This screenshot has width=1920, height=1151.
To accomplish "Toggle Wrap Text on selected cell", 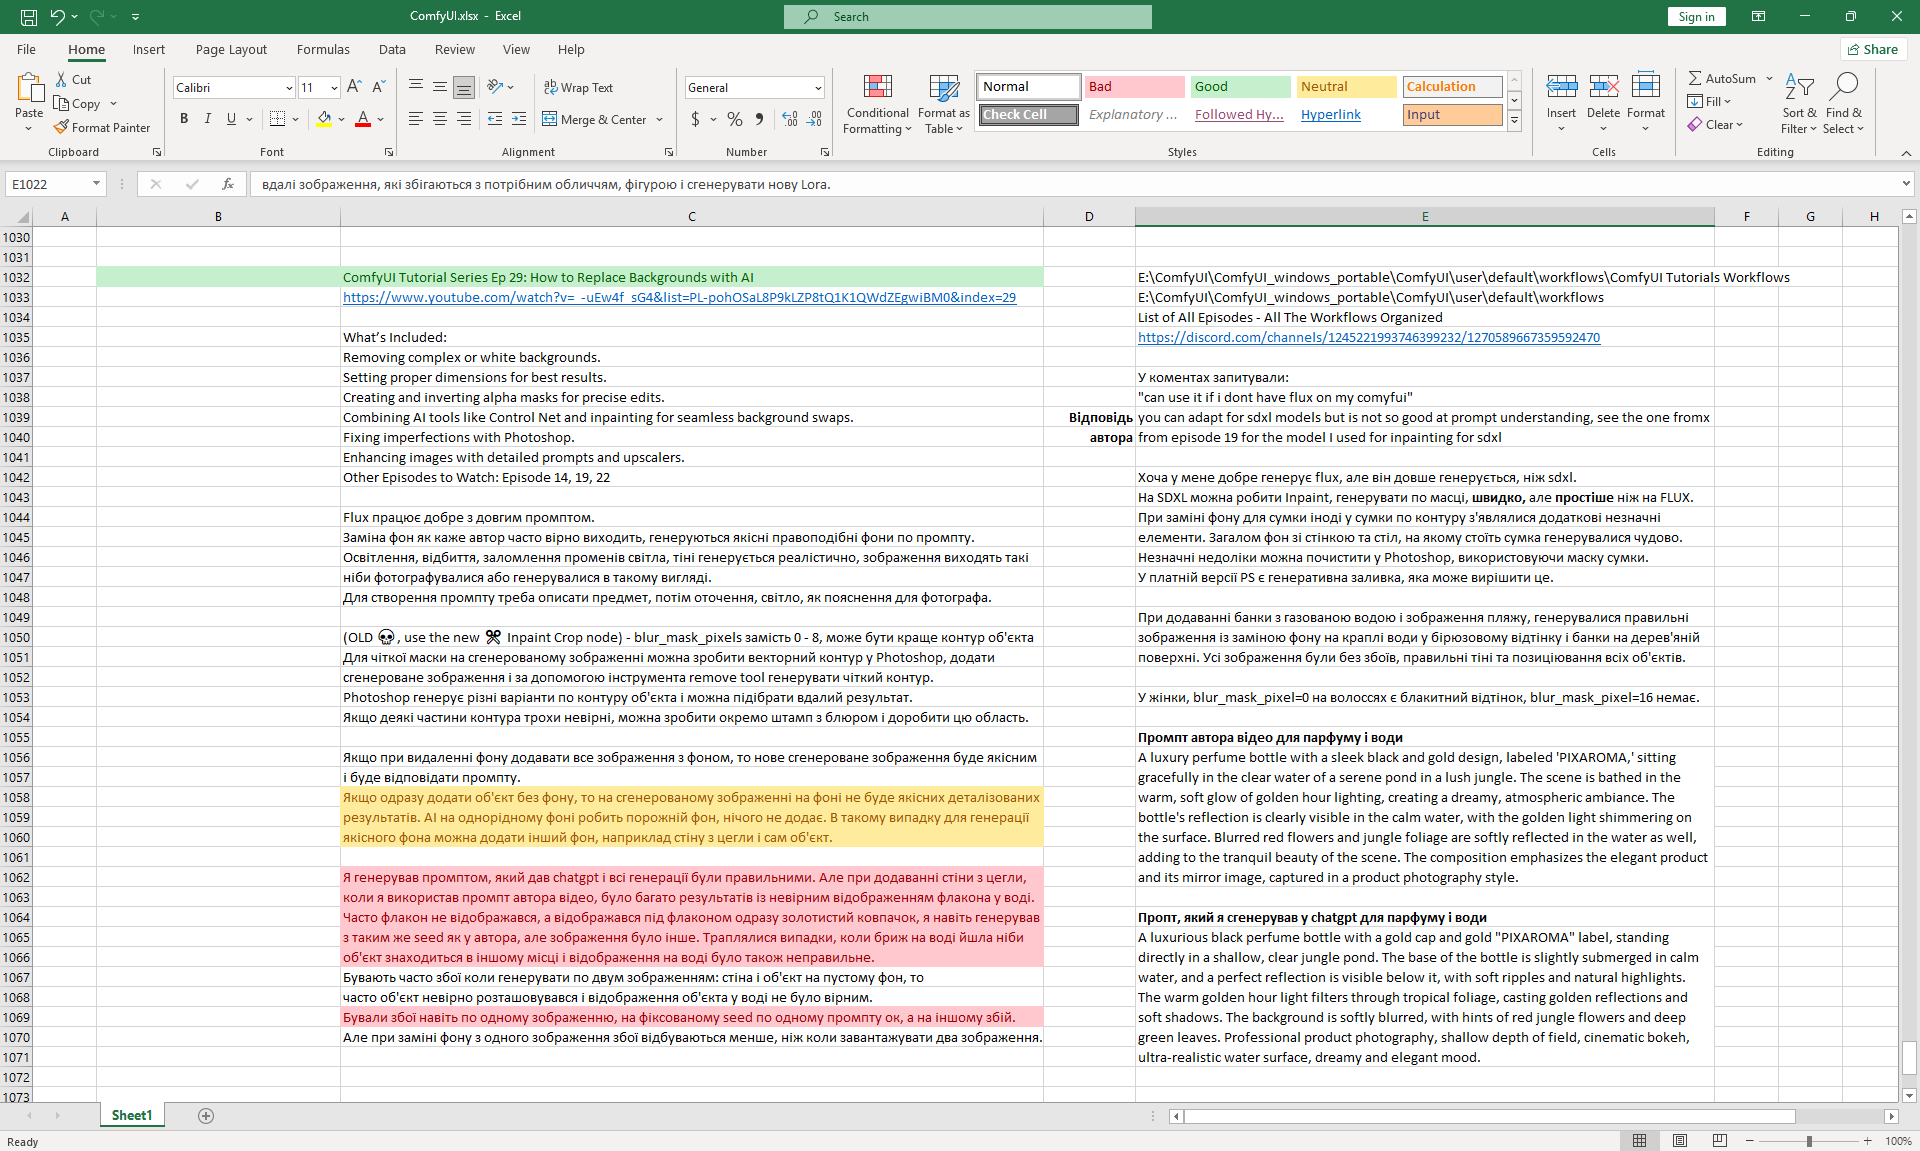I will pyautogui.click(x=578, y=87).
